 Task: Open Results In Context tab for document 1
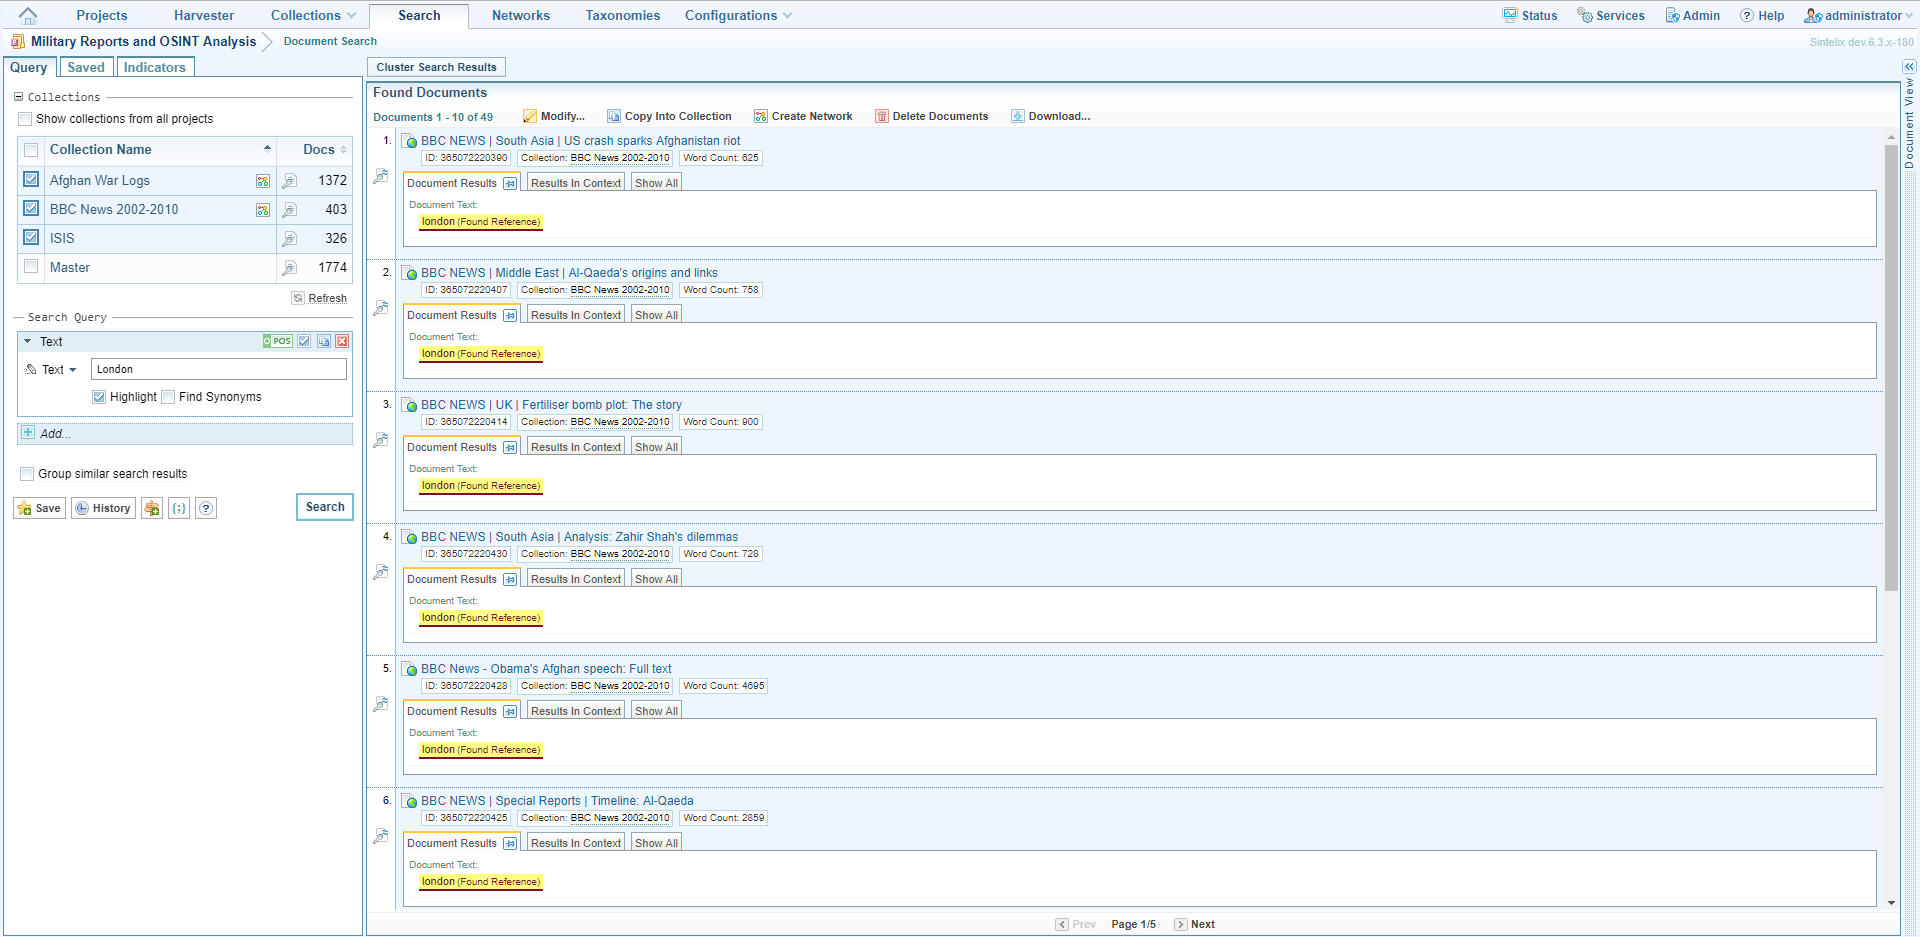[575, 184]
